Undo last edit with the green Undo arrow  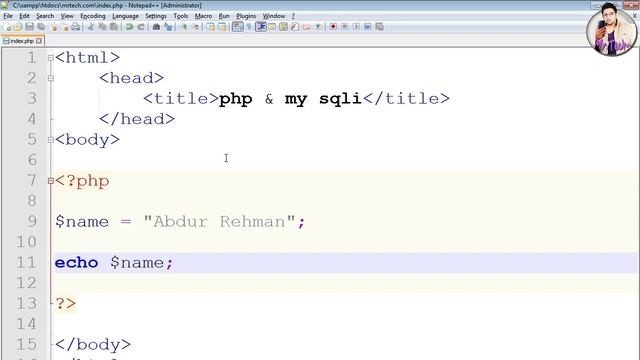(x=129, y=27)
